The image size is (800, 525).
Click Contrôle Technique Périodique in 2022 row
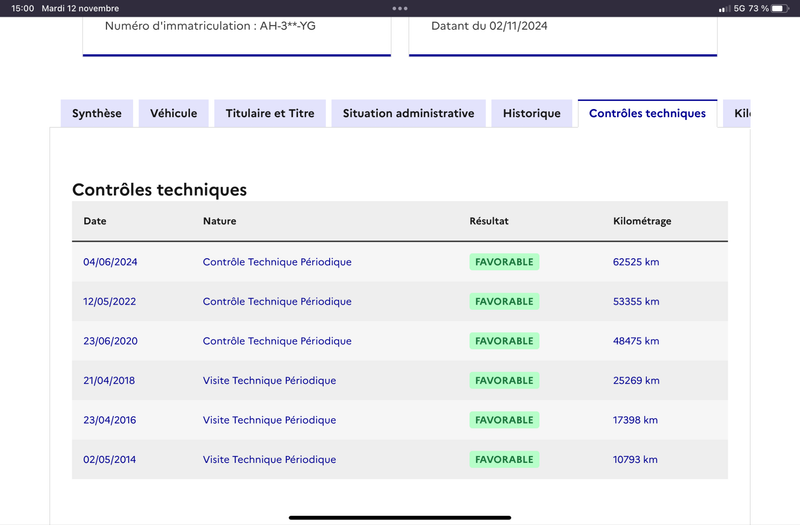point(277,301)
